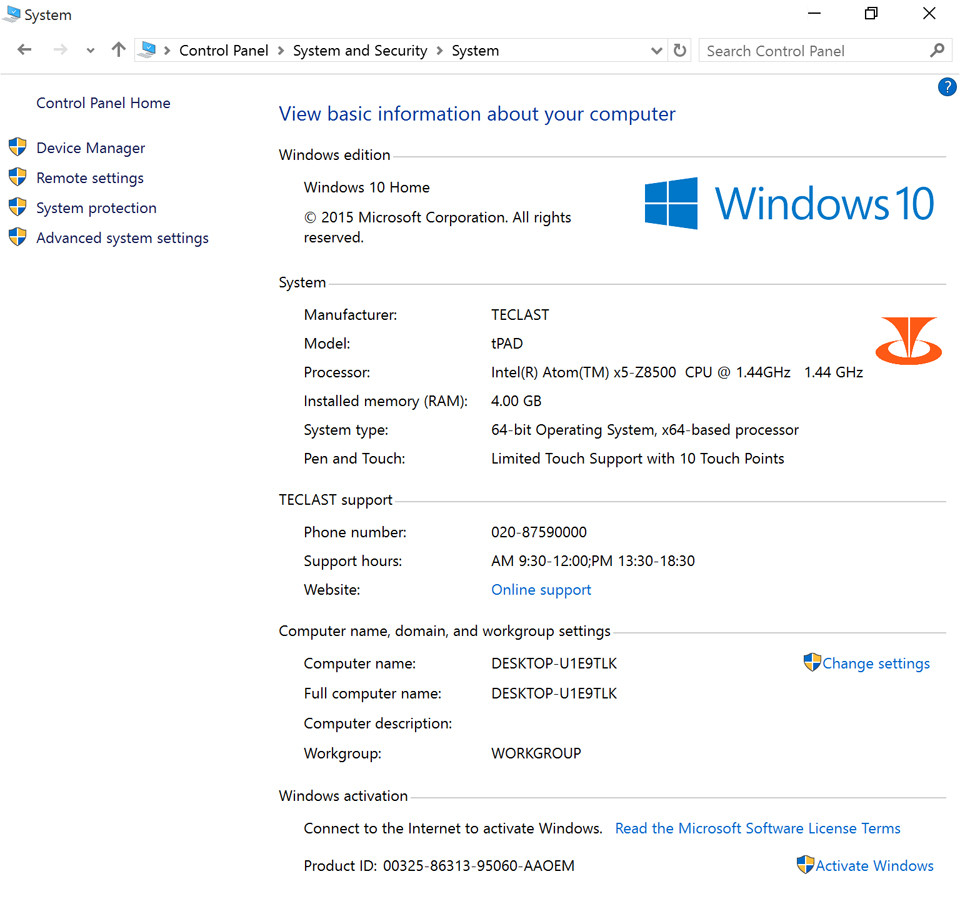The height and width of the screenshot is (909, 960).
Task: Click the search magnifier icon
Action: coord(937,51)
